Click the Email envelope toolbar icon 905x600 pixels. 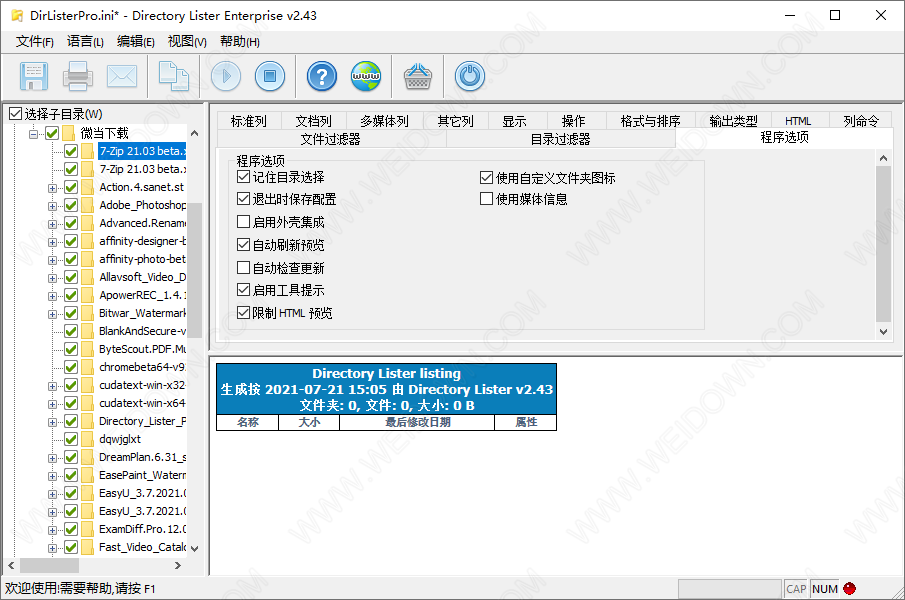122,76
